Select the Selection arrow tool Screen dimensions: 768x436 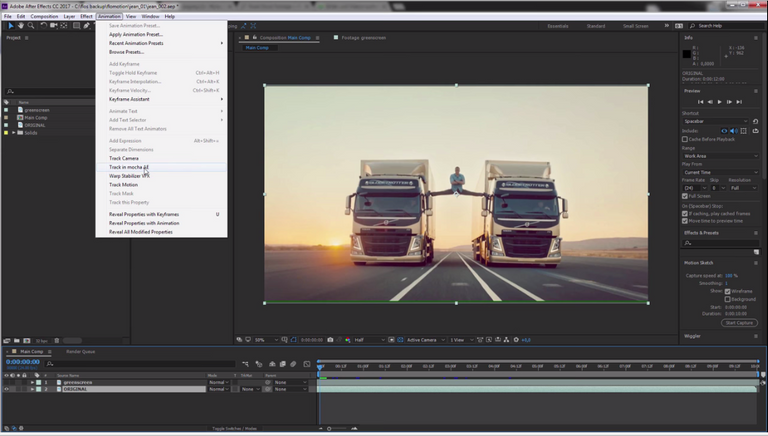tap(11, 25)
